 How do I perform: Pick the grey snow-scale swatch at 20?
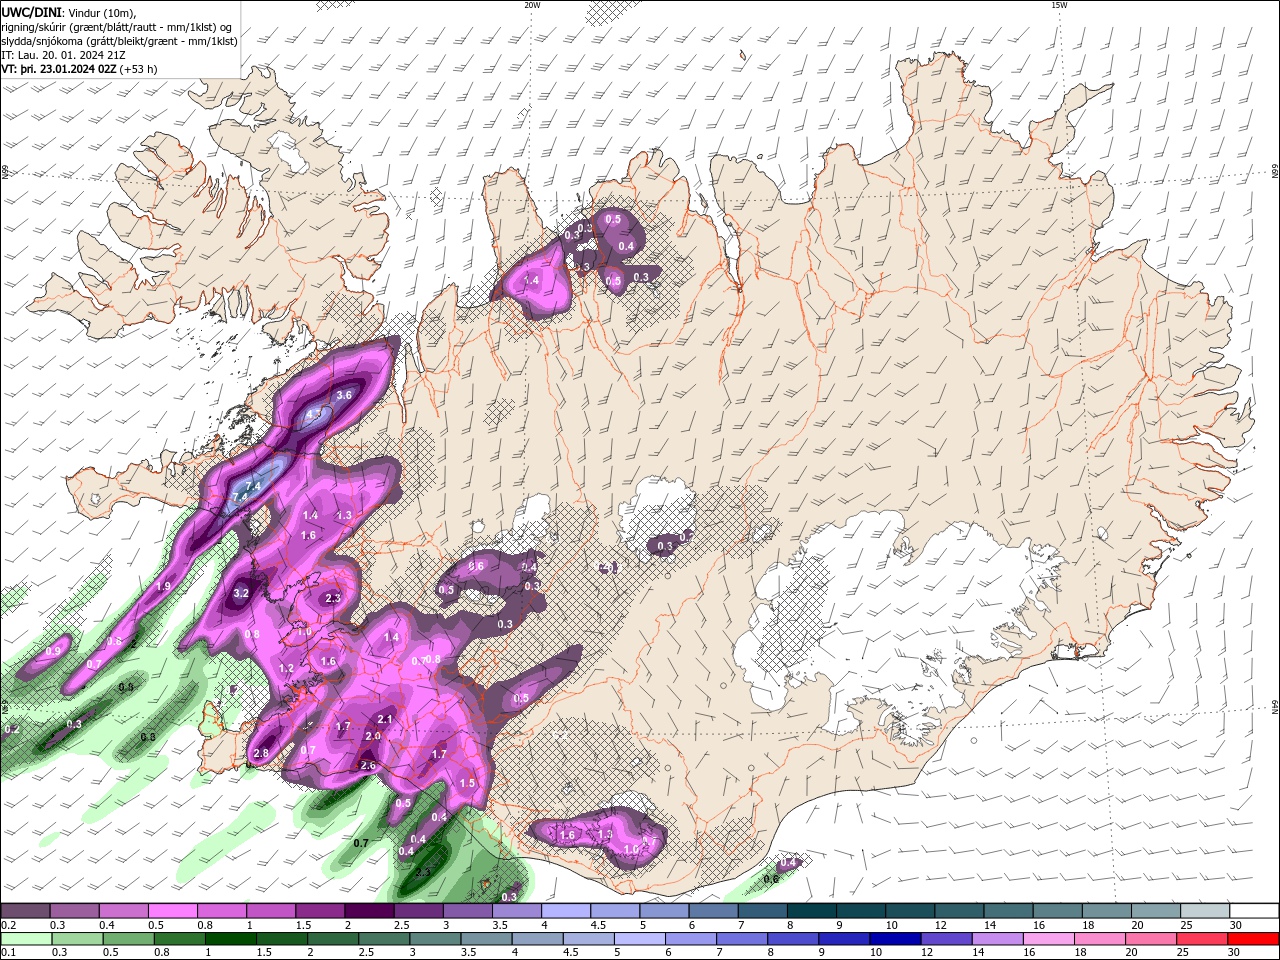pyautogui.click(x=1156, y=911)
